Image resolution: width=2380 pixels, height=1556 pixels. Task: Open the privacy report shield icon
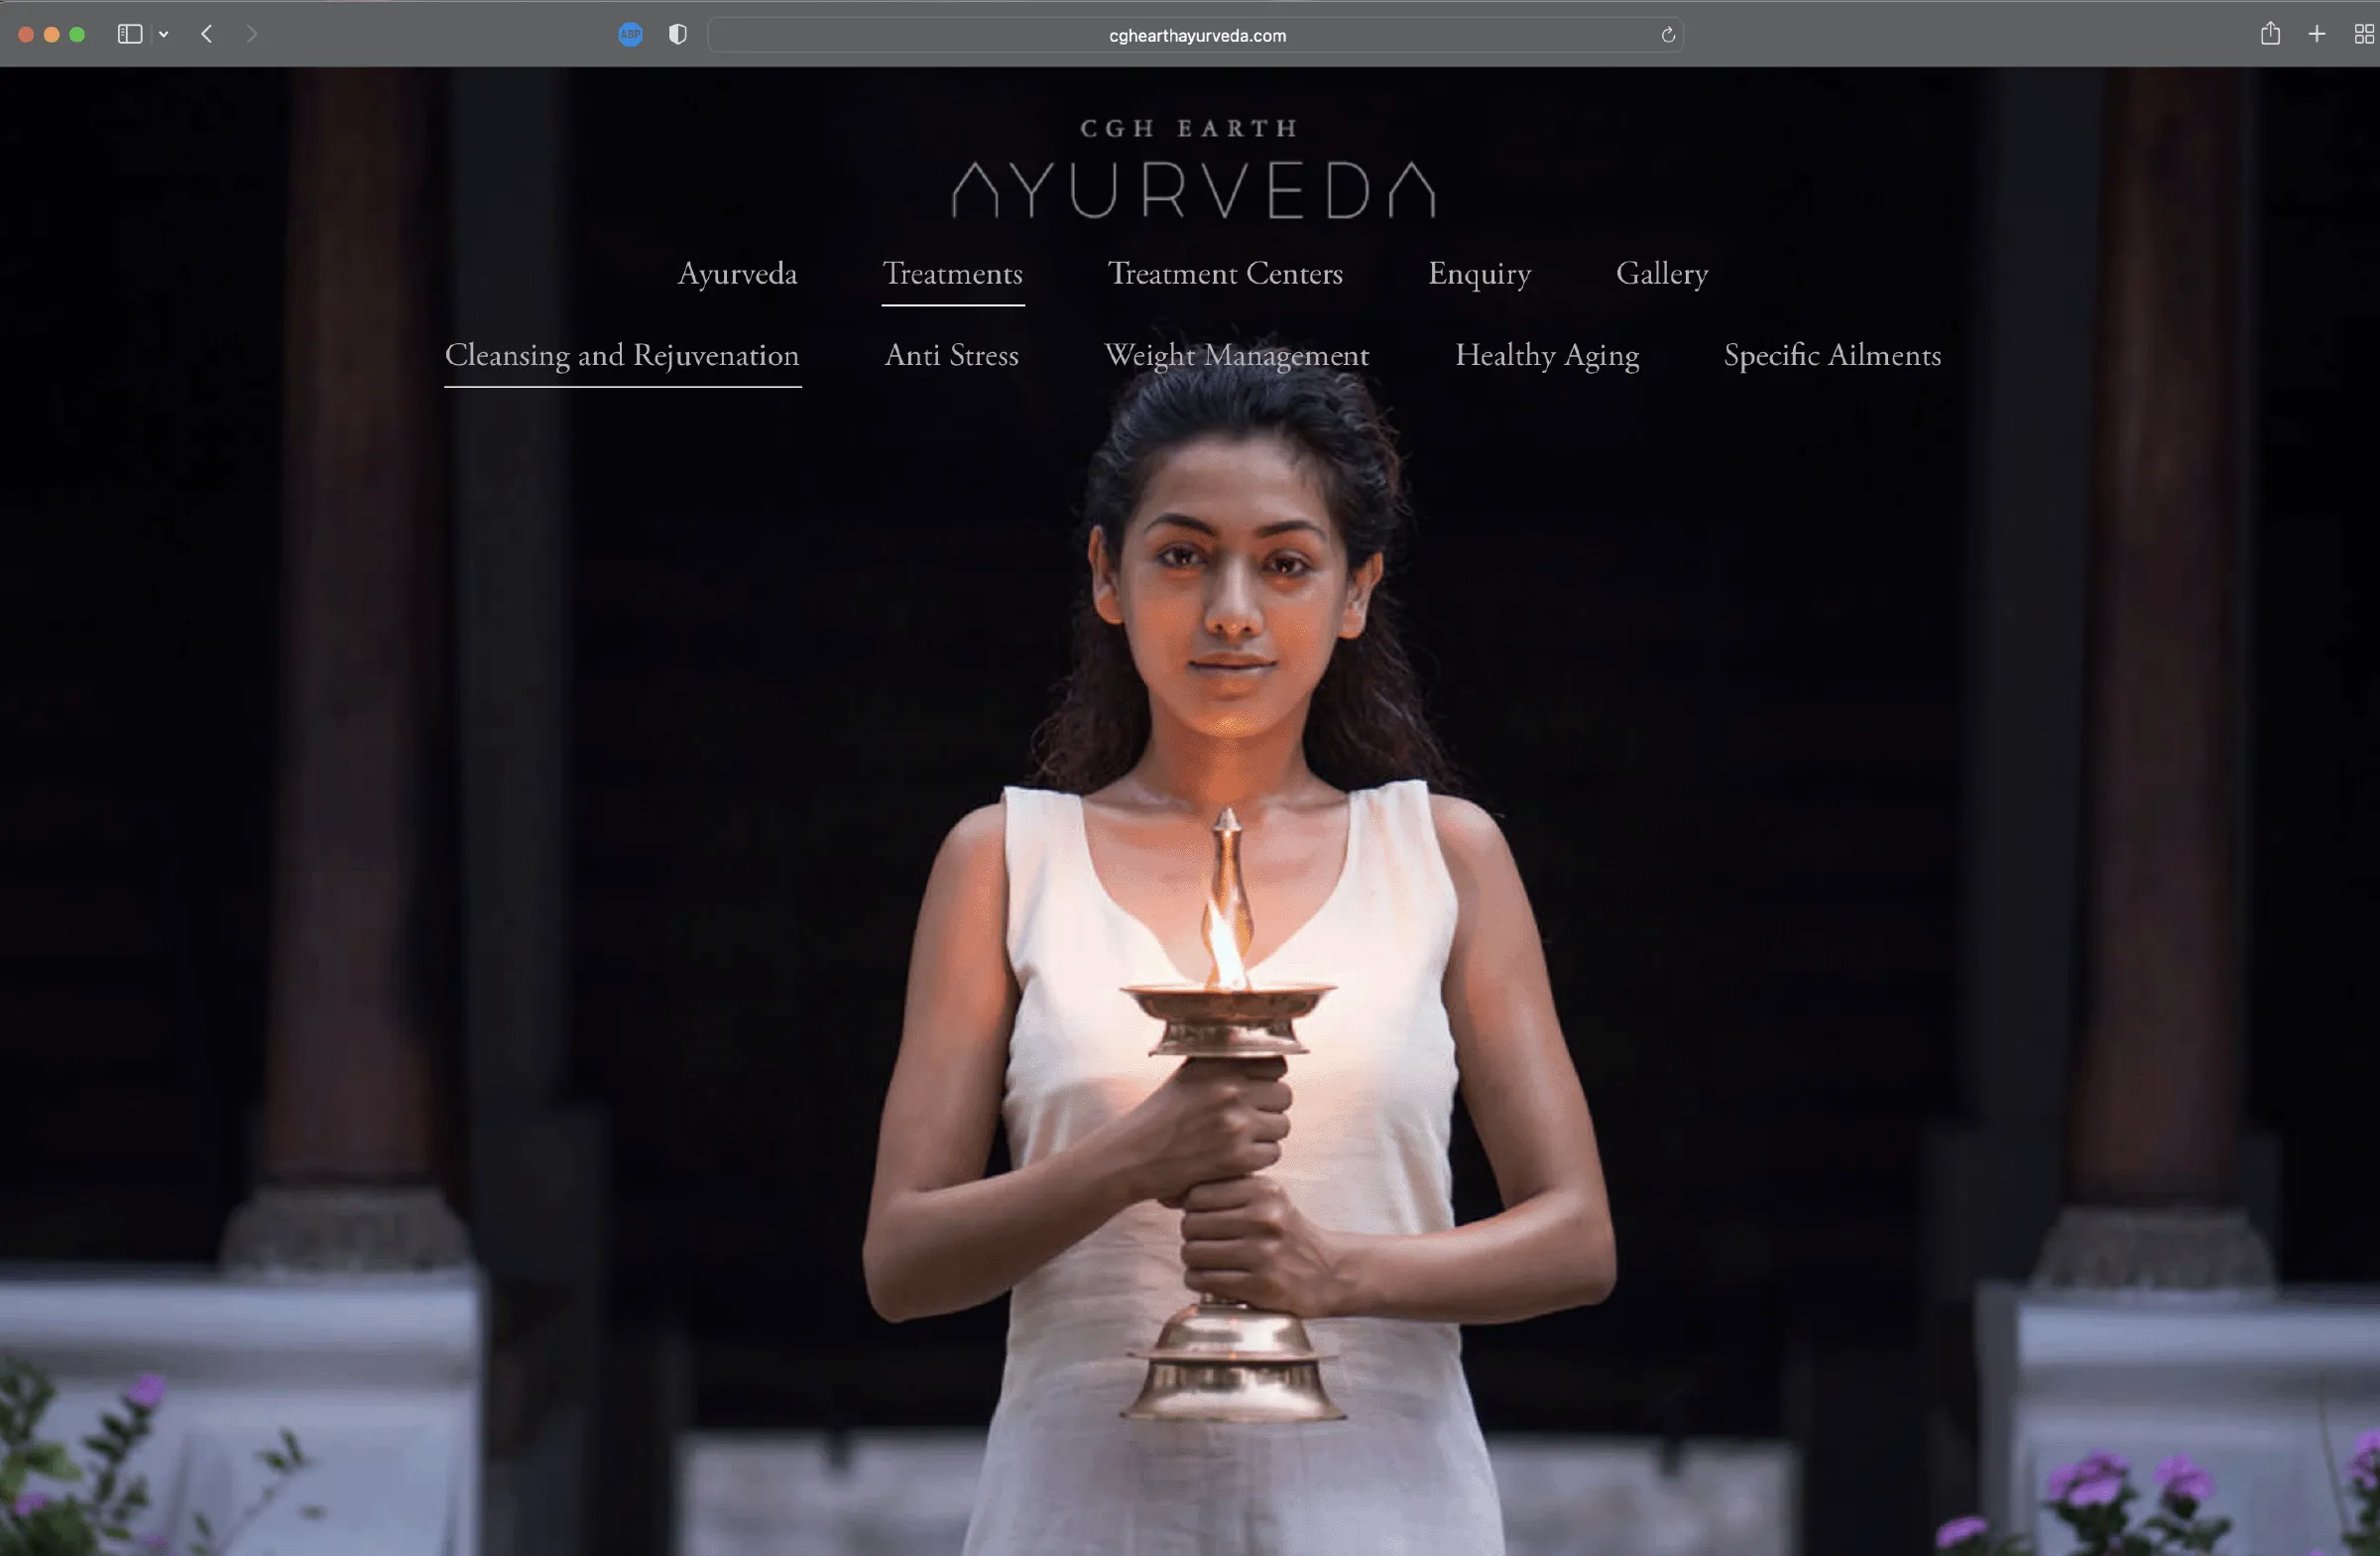click(x=678, y=34)
